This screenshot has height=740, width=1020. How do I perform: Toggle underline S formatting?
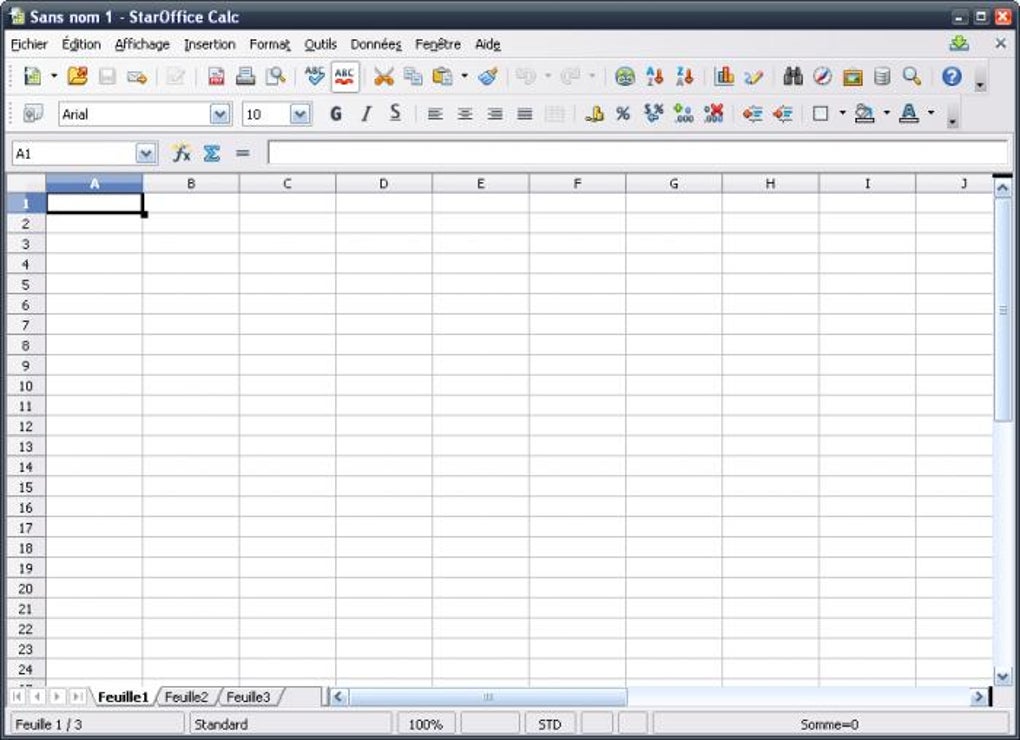tap(395, 114)
